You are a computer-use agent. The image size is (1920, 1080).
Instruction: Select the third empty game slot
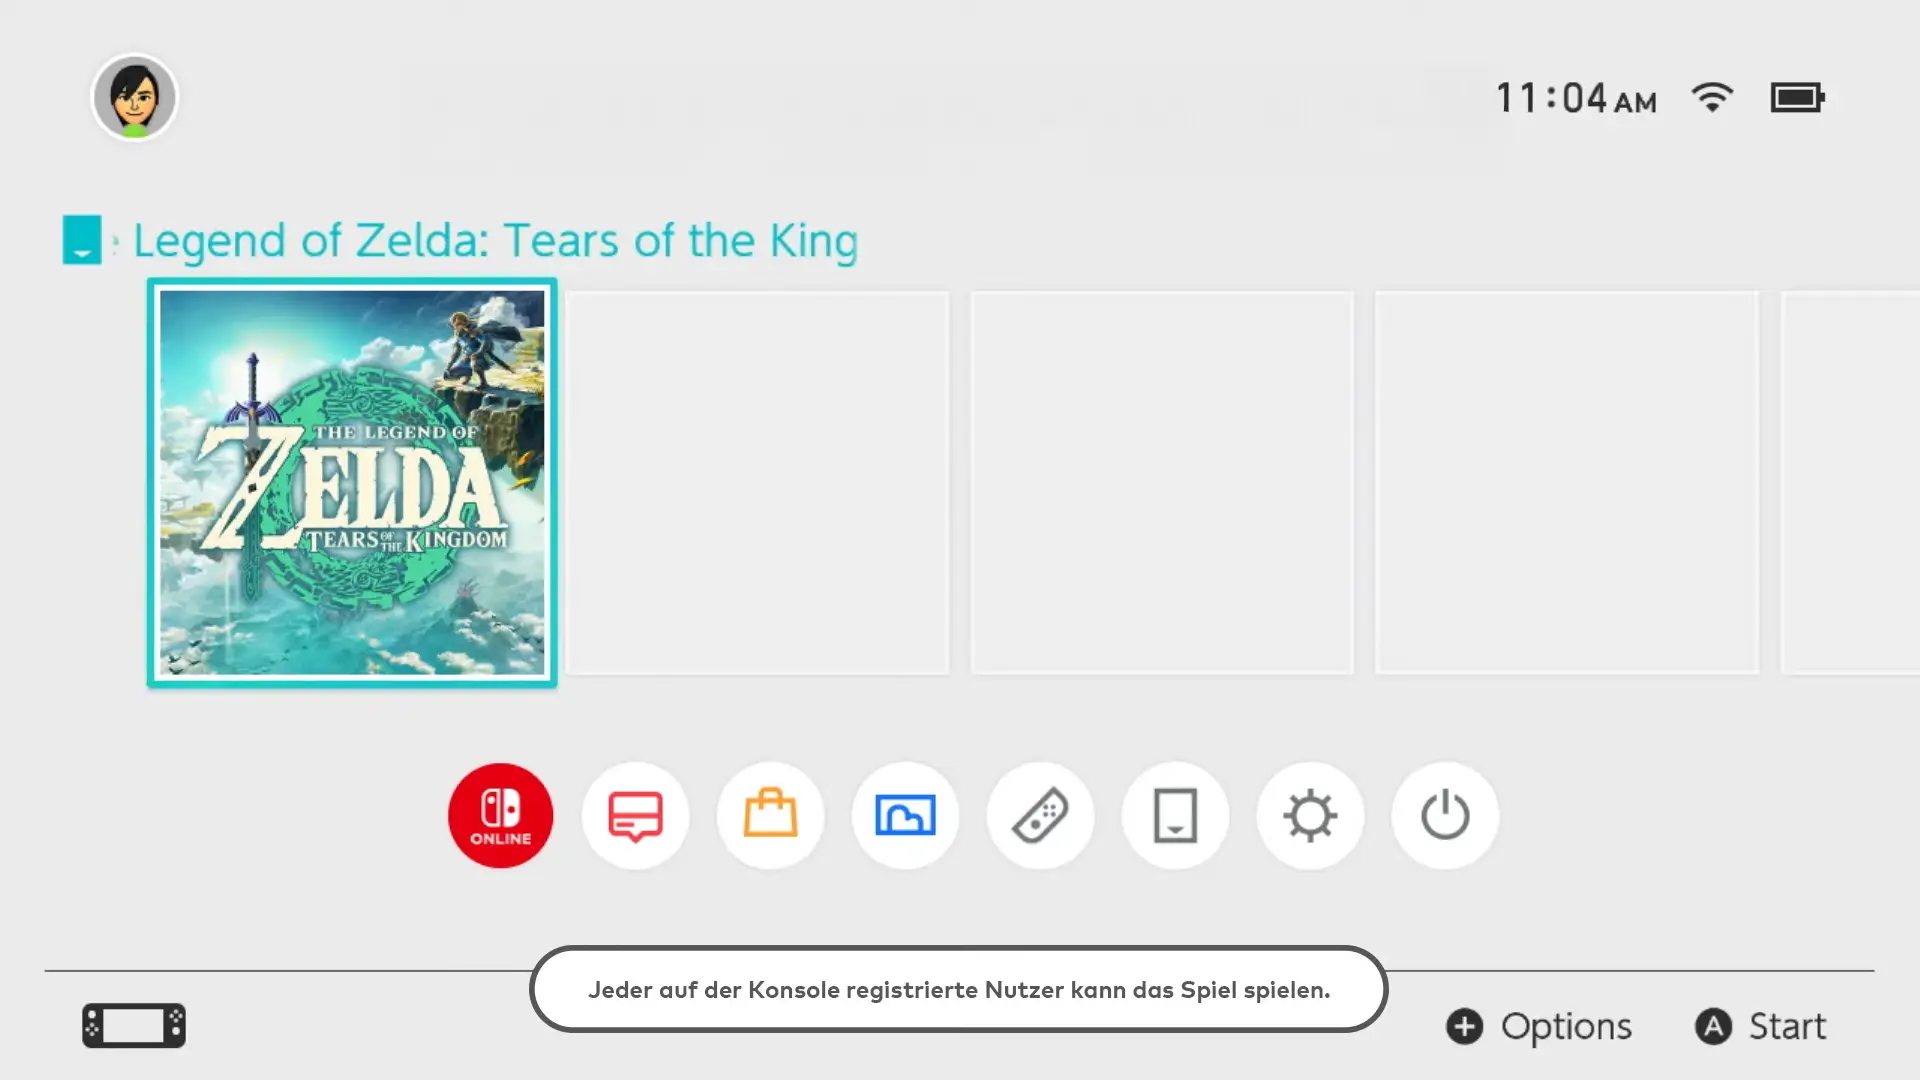(1567, 483)
